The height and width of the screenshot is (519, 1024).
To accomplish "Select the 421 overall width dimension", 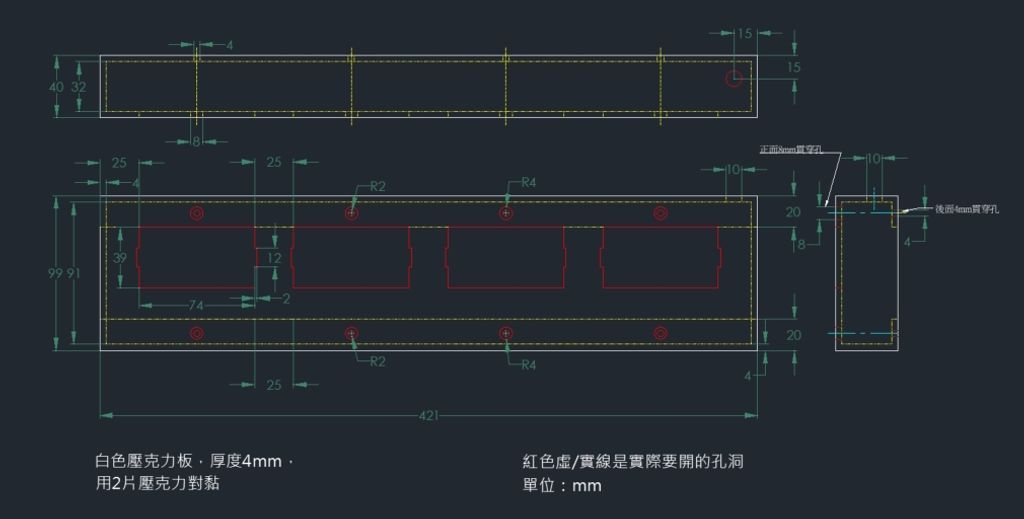I will 428,415.
